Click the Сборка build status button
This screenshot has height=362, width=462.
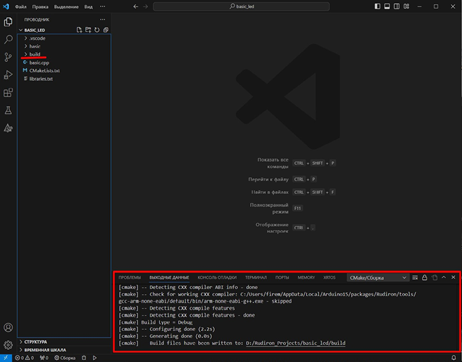pyautogui.click(x=65, y=358)
